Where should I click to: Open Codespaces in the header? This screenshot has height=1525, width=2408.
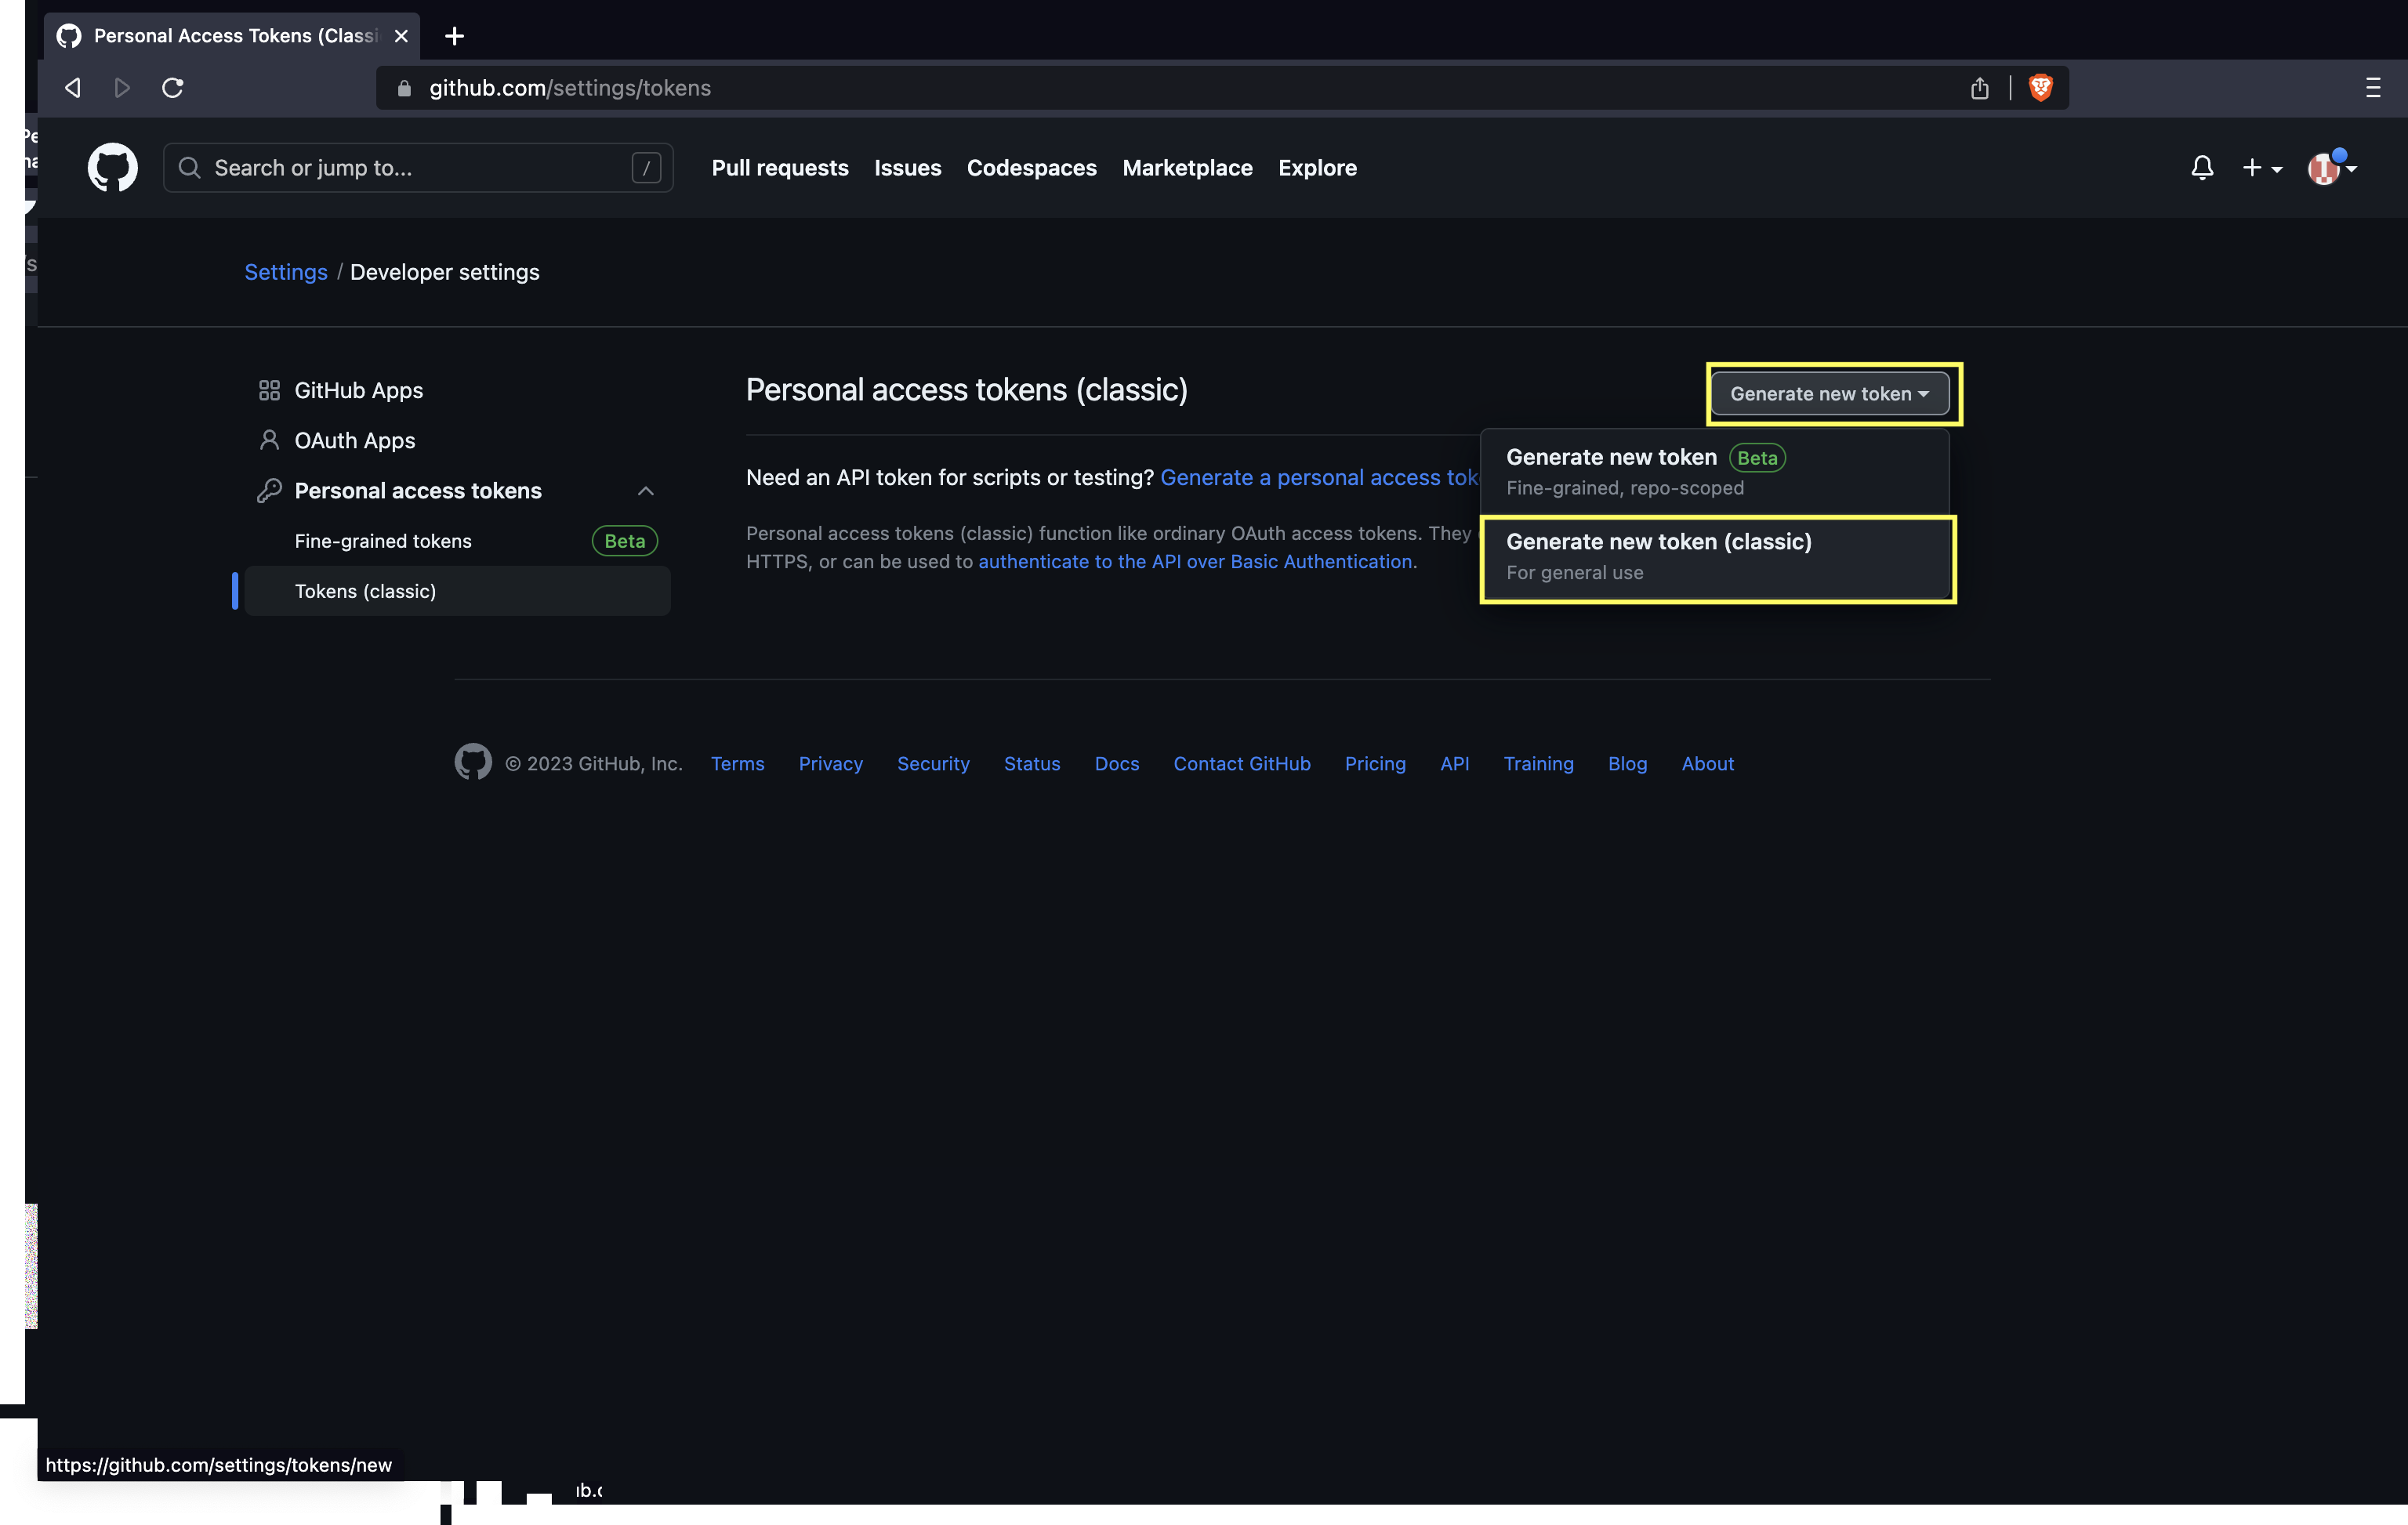point(1031,168)
